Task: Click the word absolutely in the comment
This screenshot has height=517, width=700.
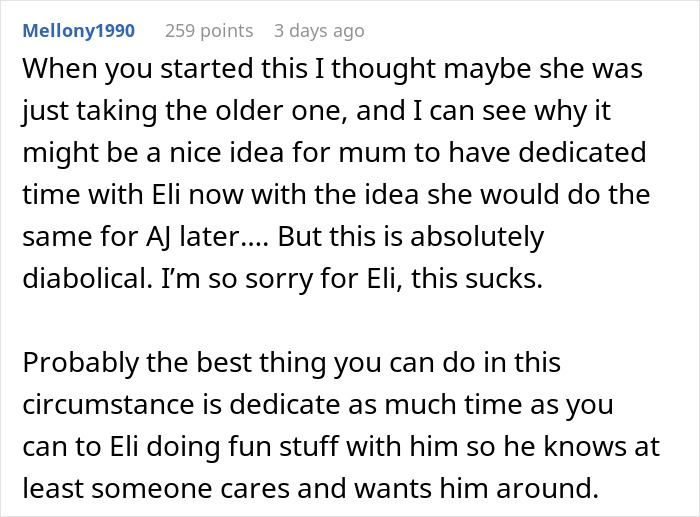Action: [477, 237]
